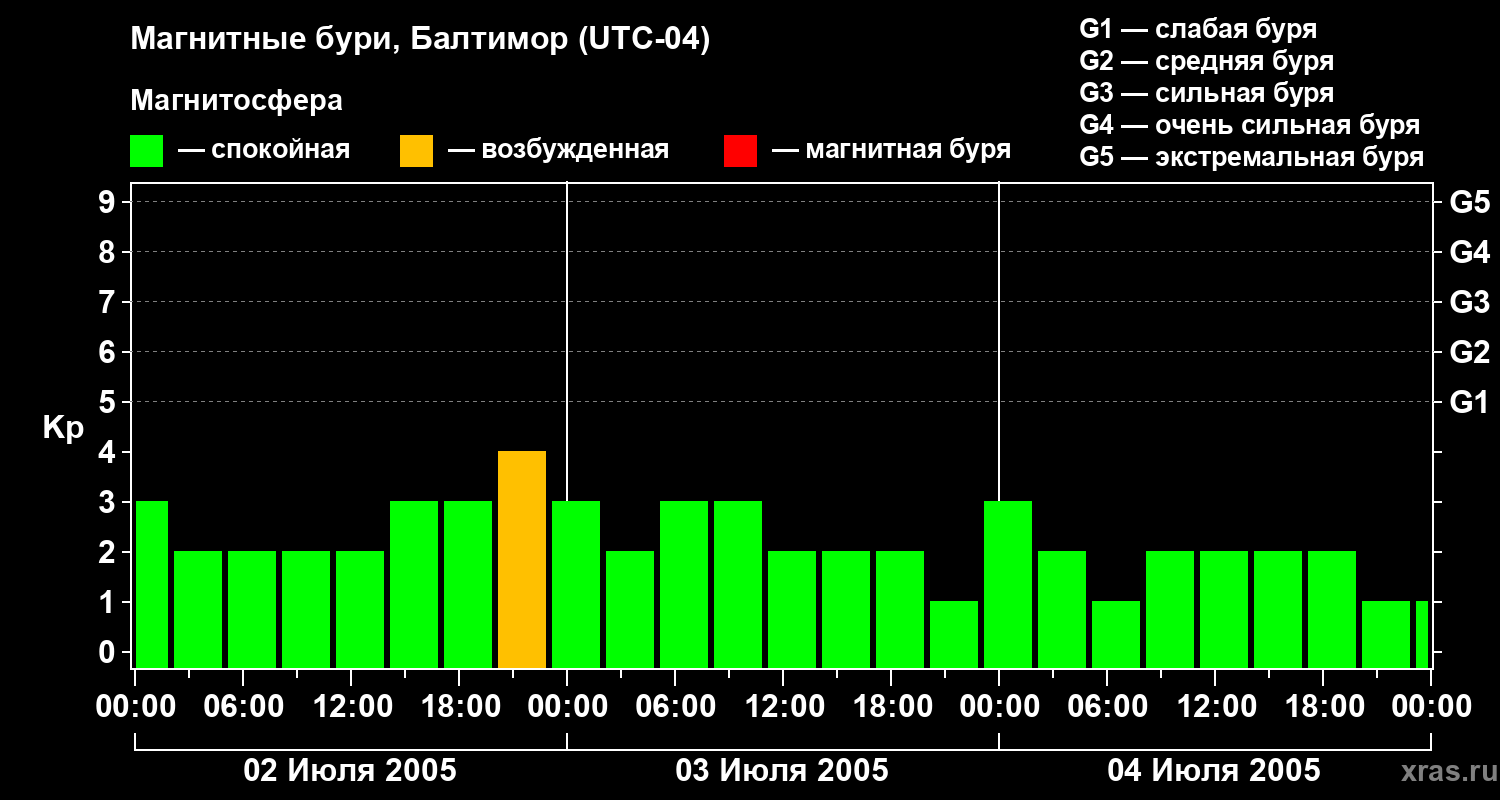This screenshot has width=1500, height=800.
Task: Click 'G4 — очень сильная буря' legend line
Action: pyautogui.click(x=1250, y=125)
